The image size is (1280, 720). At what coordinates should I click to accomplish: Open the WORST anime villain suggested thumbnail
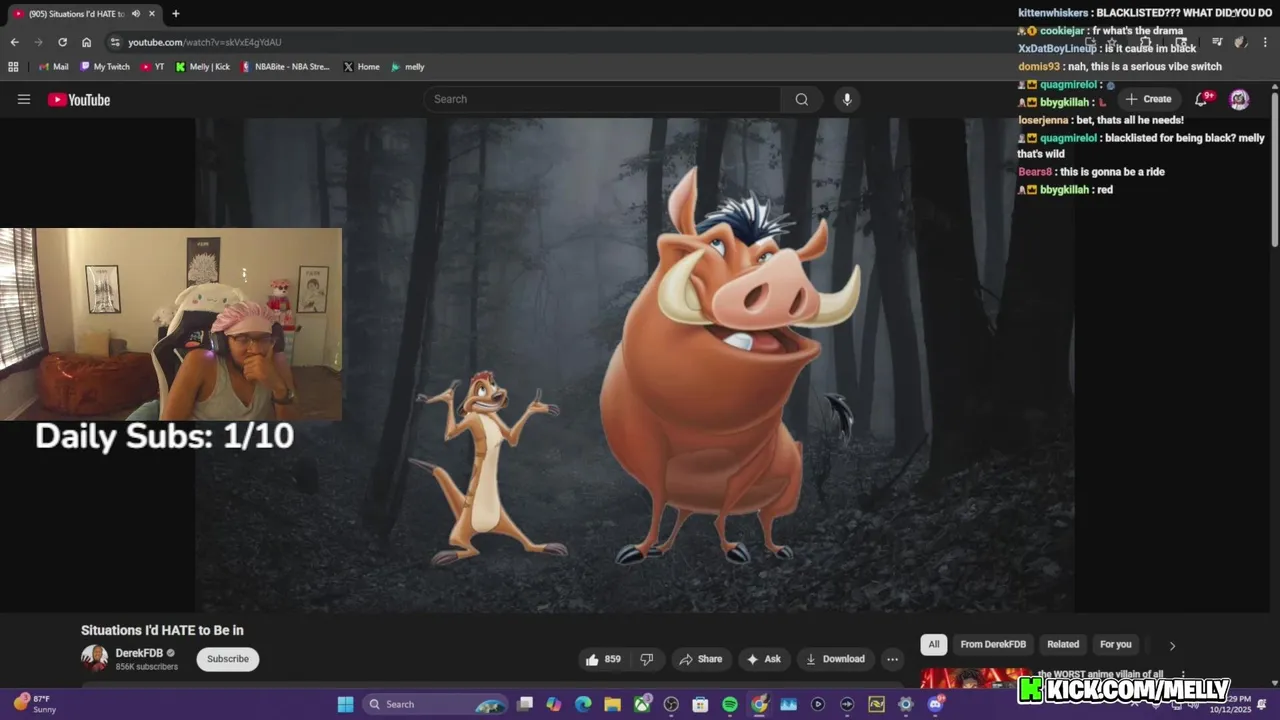click(975, 678)
